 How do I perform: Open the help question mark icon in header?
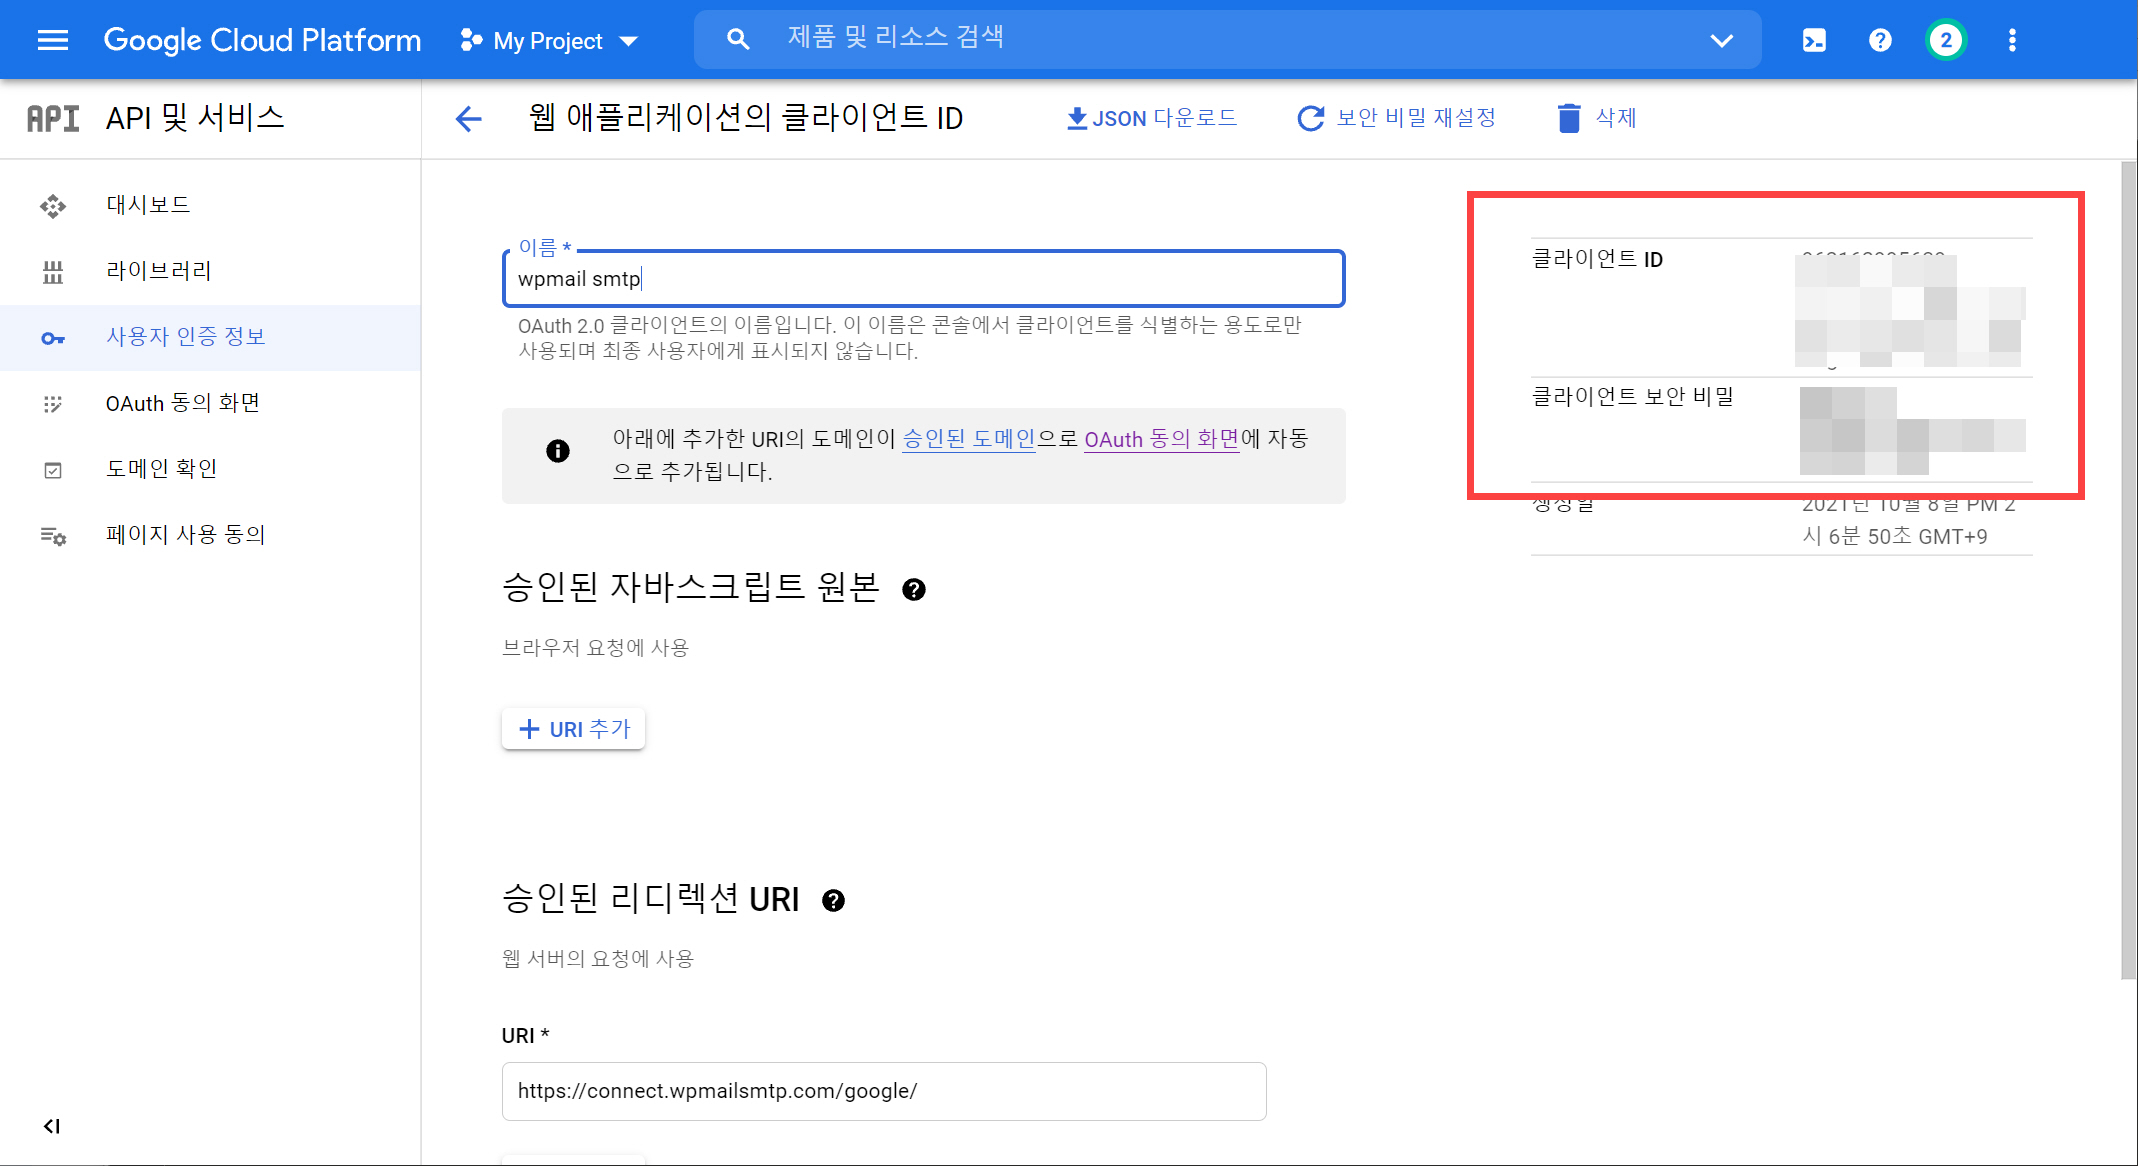tap(1880, 40)
